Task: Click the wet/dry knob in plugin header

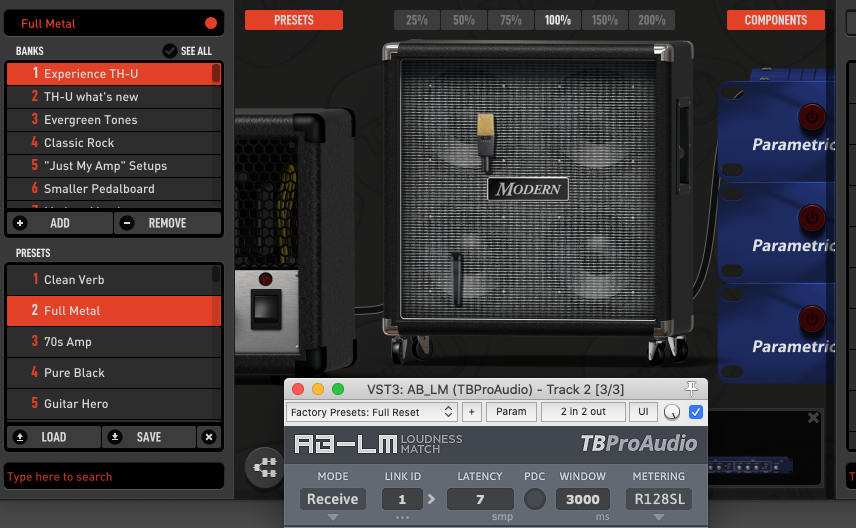Action: pos(672,412)
